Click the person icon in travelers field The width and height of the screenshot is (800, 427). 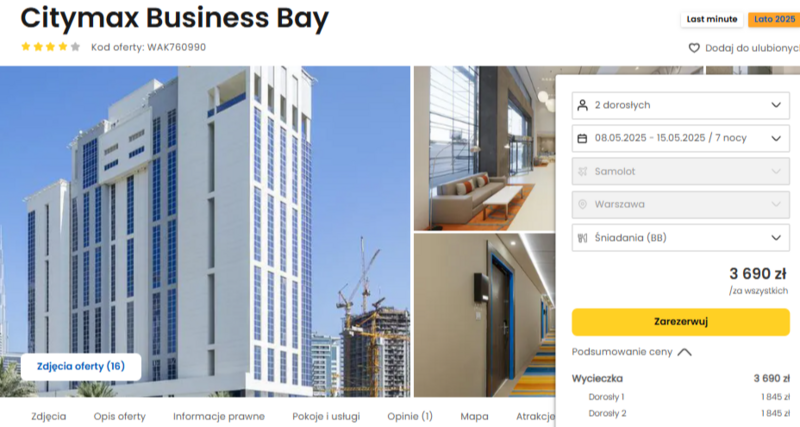pos(582,105)
